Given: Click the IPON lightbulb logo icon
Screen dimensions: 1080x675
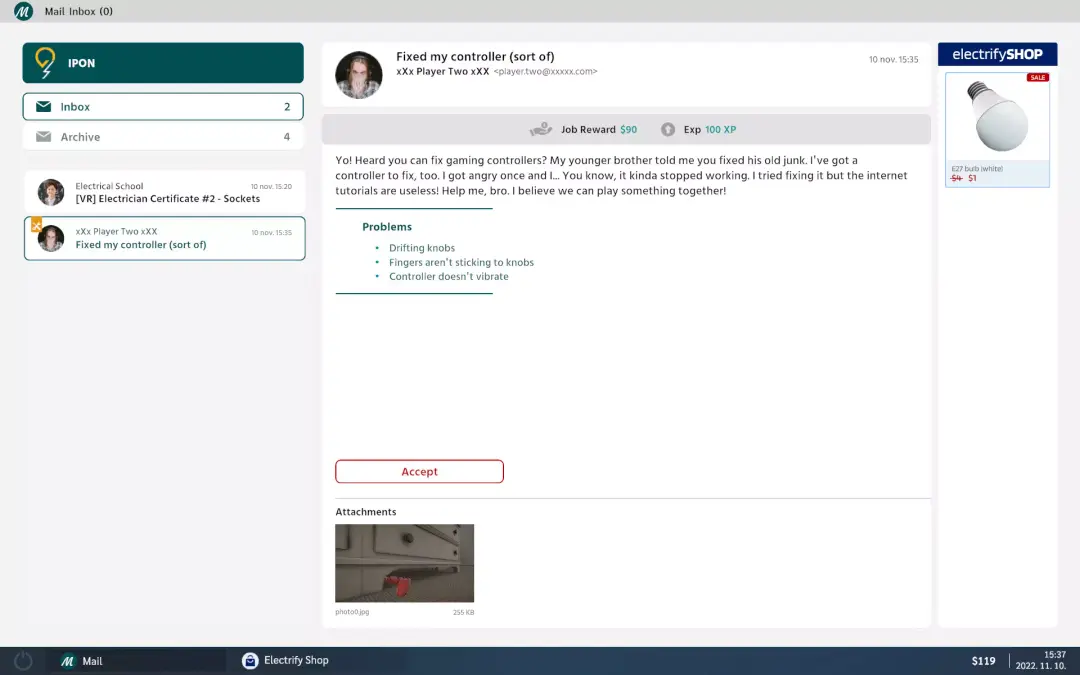Looking at the screenshot, I should [x=45, y=63].
